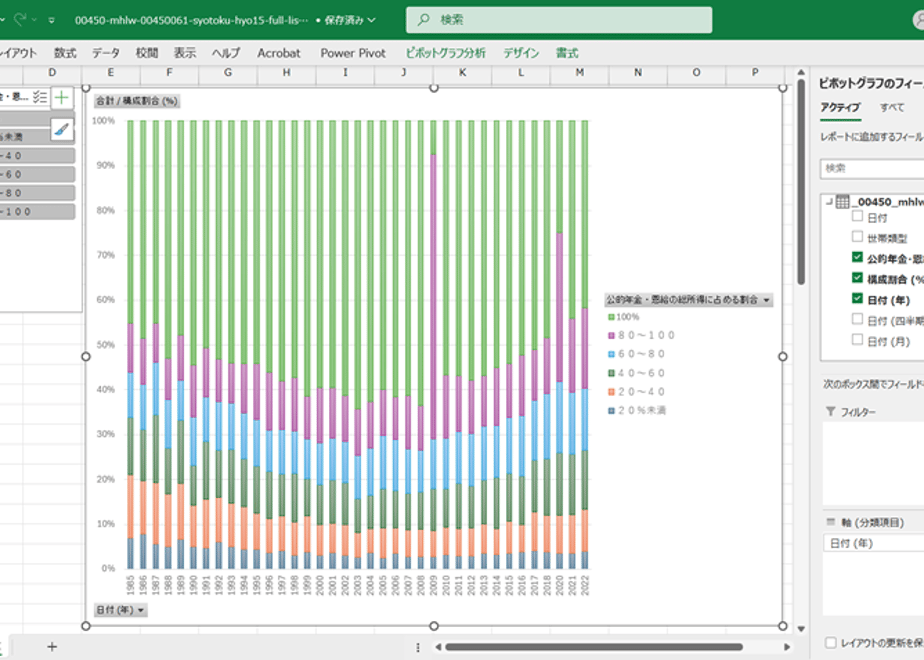Switch to すべて tab in fields pane
Viewport: 924px width, 660px height.
coord(892,108)
